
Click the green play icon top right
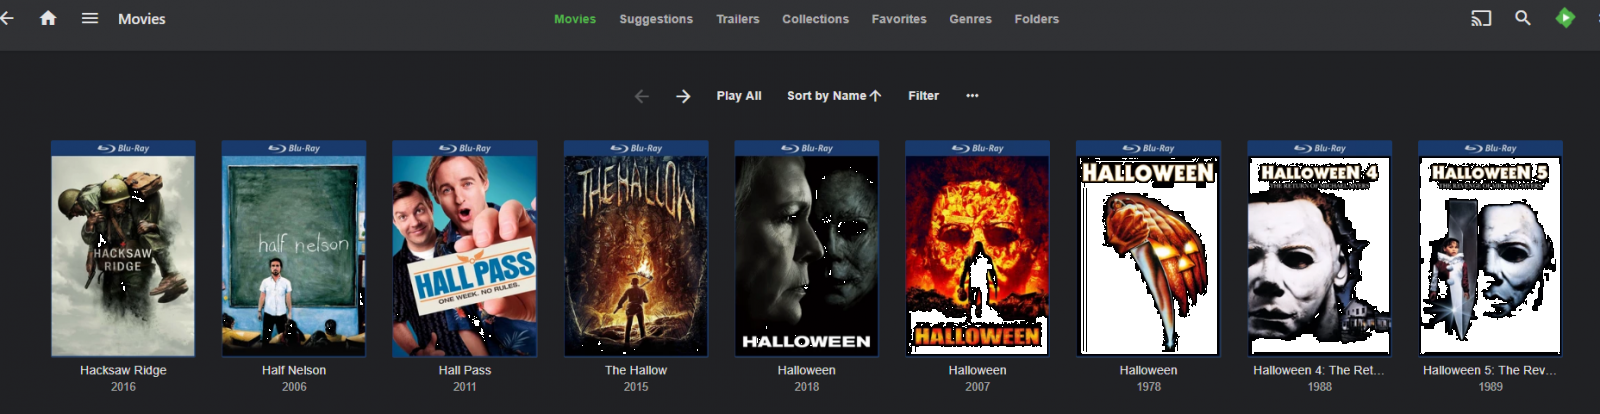click(x=1565, y=18)
